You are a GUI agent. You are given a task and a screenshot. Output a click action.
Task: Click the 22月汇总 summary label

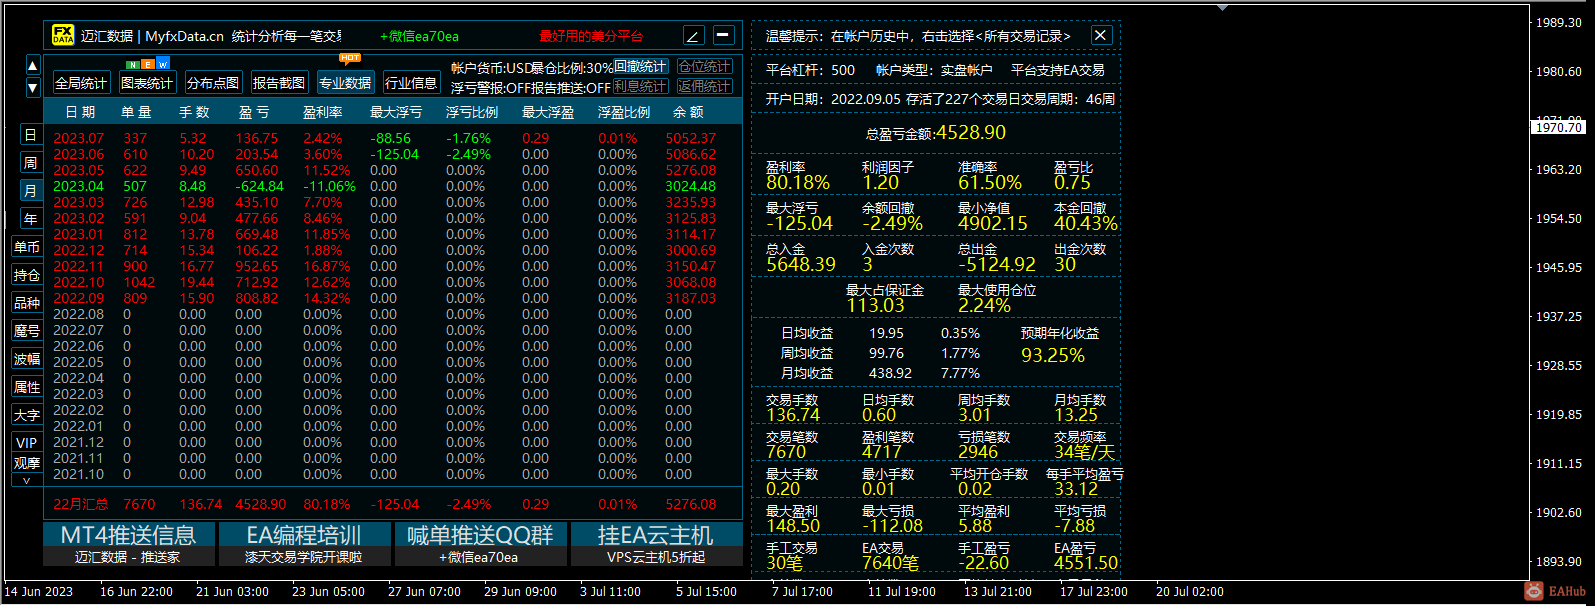[81, 504]
